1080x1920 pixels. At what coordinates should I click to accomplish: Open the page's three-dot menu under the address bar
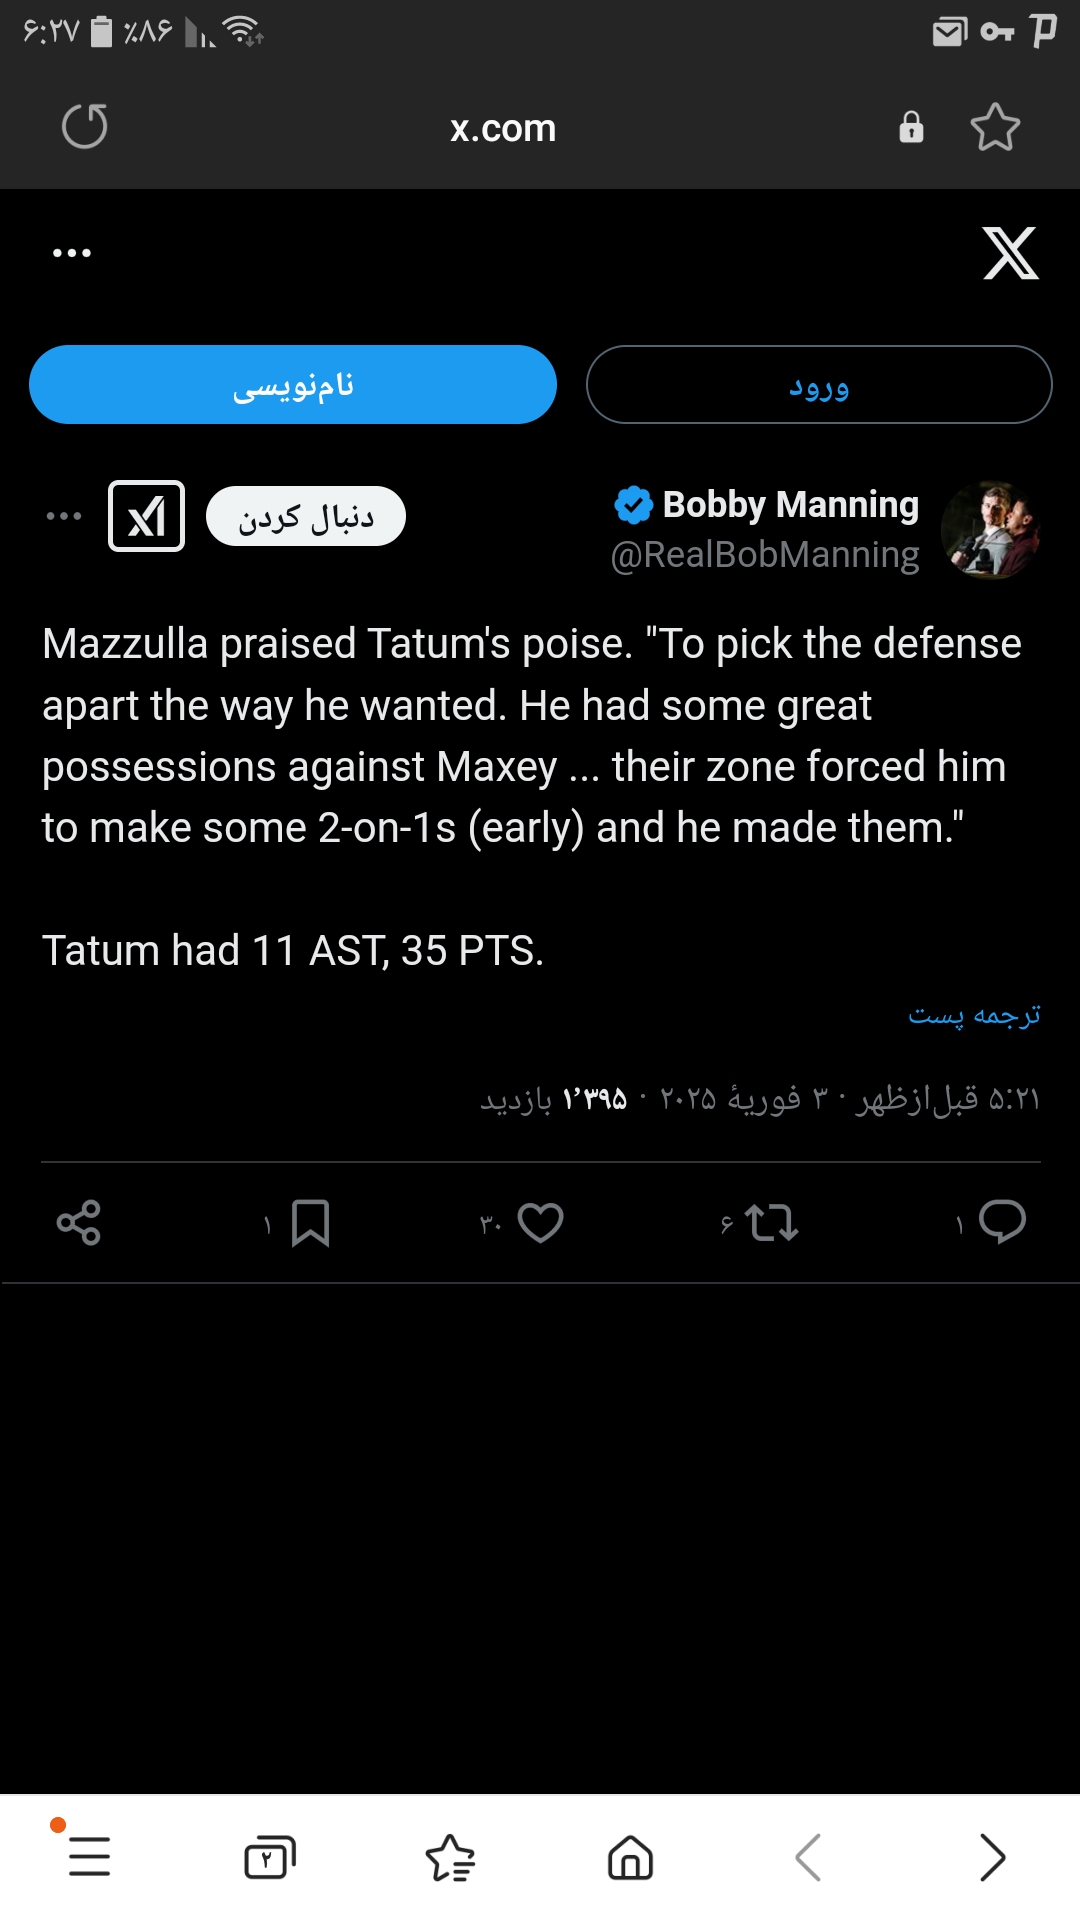point(72,253)
